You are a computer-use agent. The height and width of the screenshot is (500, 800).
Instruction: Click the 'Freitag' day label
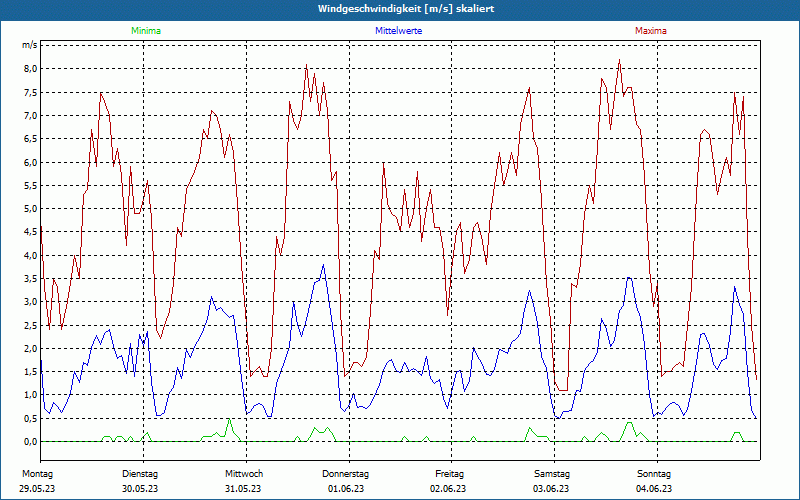[x=449, y=474]
